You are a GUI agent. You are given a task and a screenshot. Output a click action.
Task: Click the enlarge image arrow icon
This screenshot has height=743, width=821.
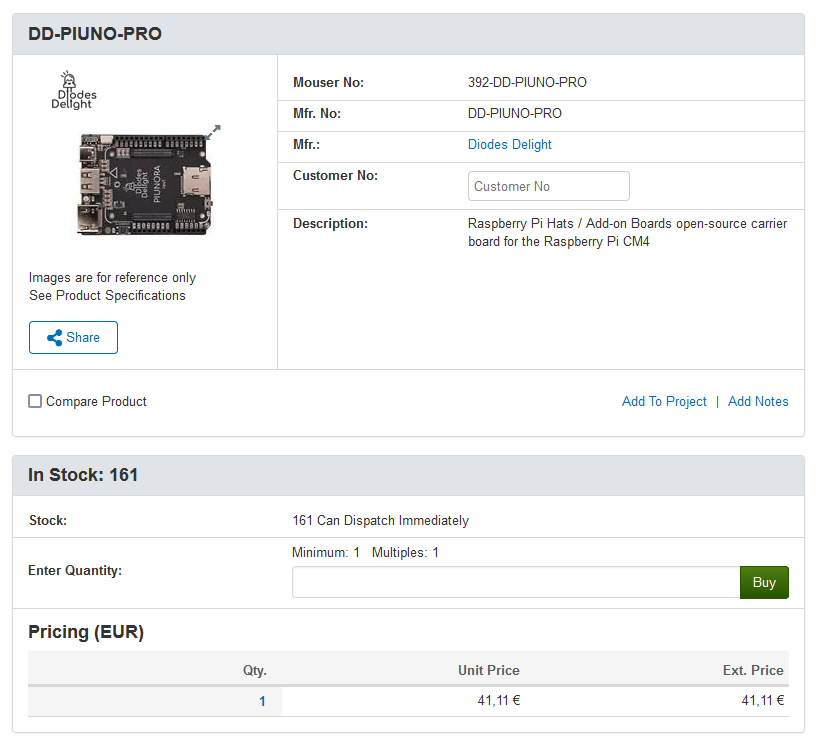coord(213,132)
